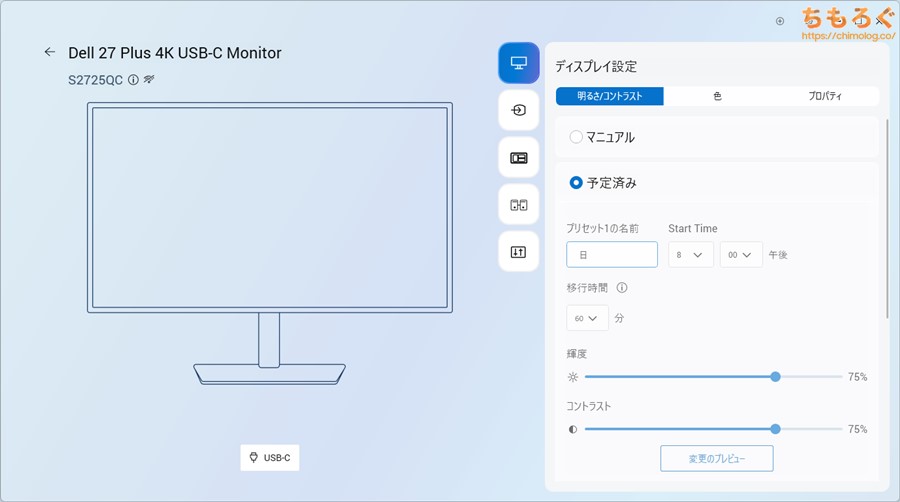This screenshot has height=502, width=900.
Task: Click the info icon beside S2725QC
Action: point(133,79)
